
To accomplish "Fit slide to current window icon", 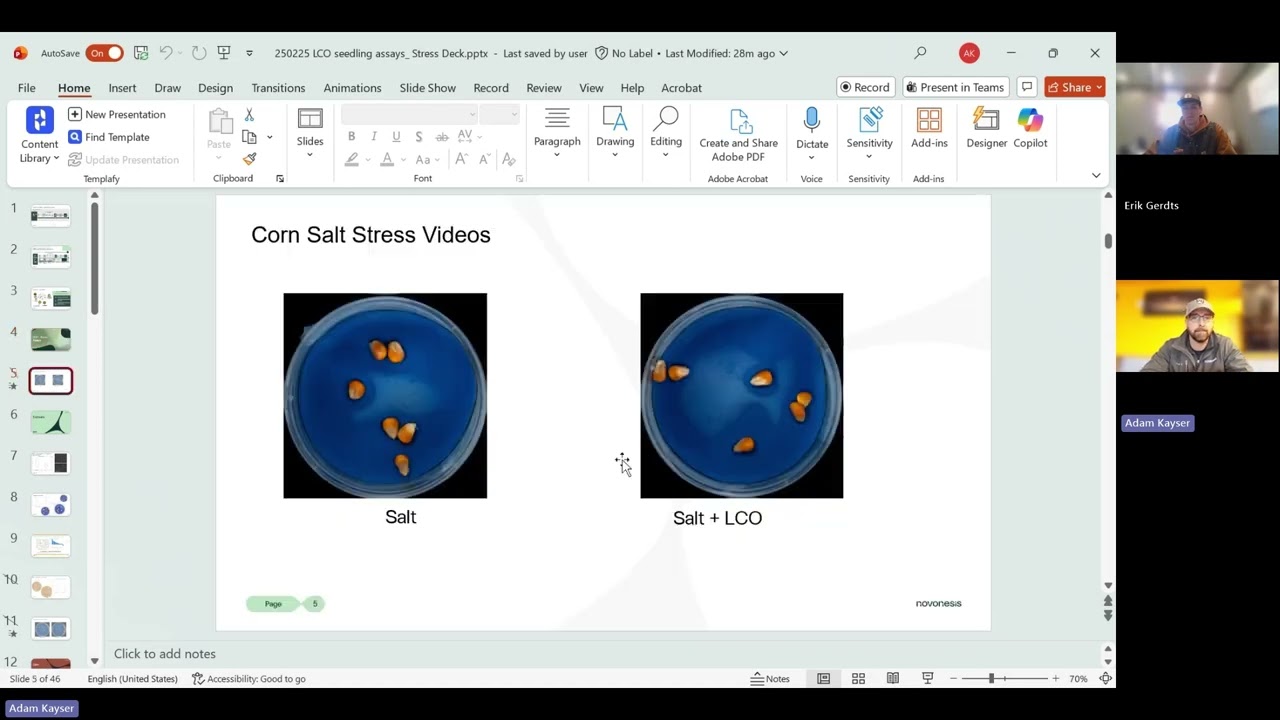I will pos(1105,678).
